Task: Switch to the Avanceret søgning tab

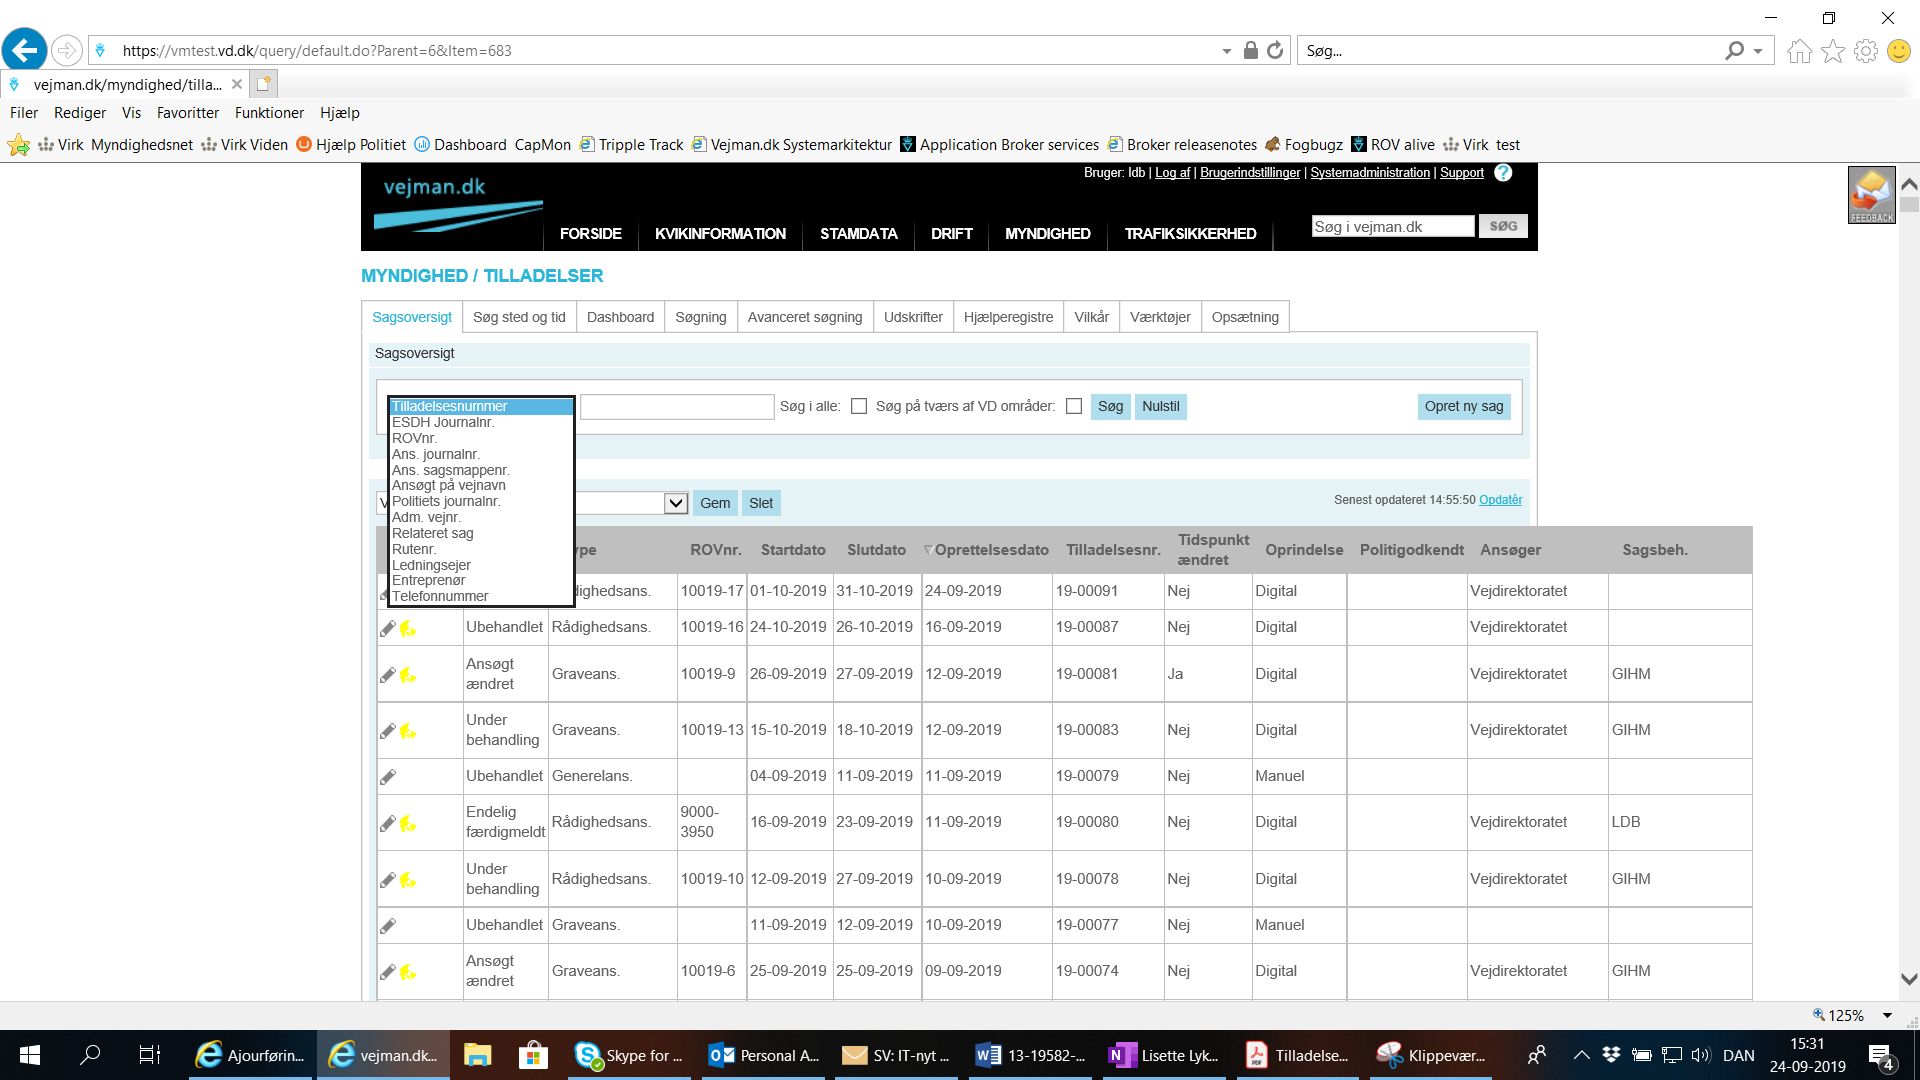Action: pos(804,317)
